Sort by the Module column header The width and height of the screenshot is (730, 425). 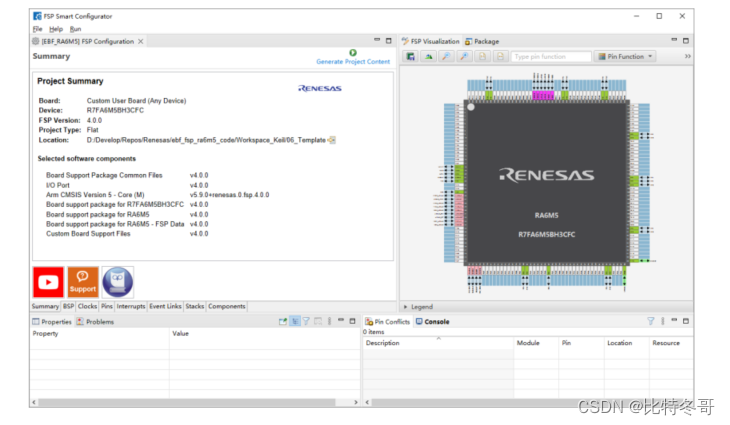tap(536, 343)
